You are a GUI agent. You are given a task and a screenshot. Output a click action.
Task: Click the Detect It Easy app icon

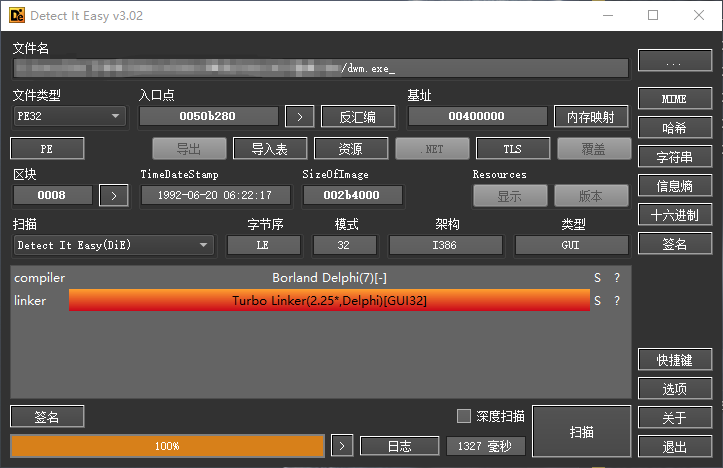[x=17, y=15]
